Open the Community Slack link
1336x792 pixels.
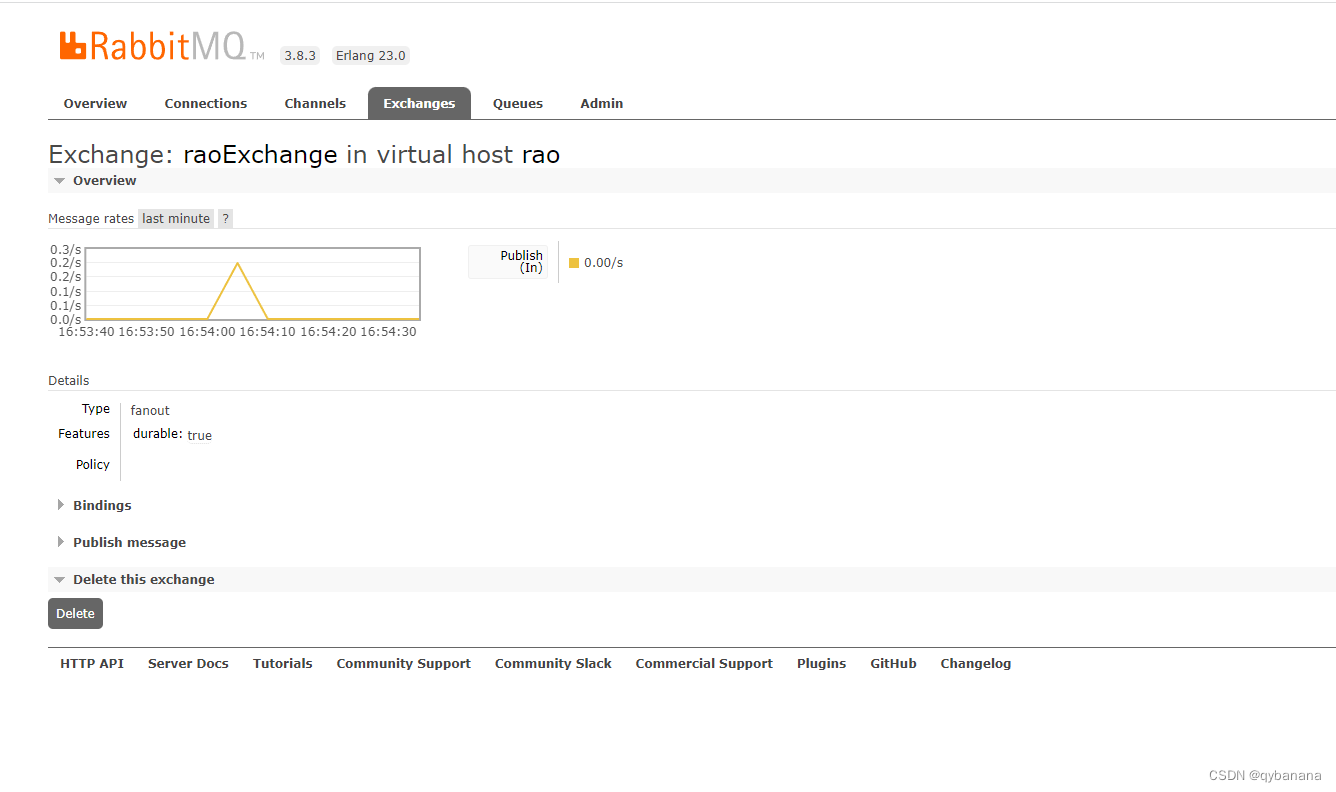coord(553,663)
